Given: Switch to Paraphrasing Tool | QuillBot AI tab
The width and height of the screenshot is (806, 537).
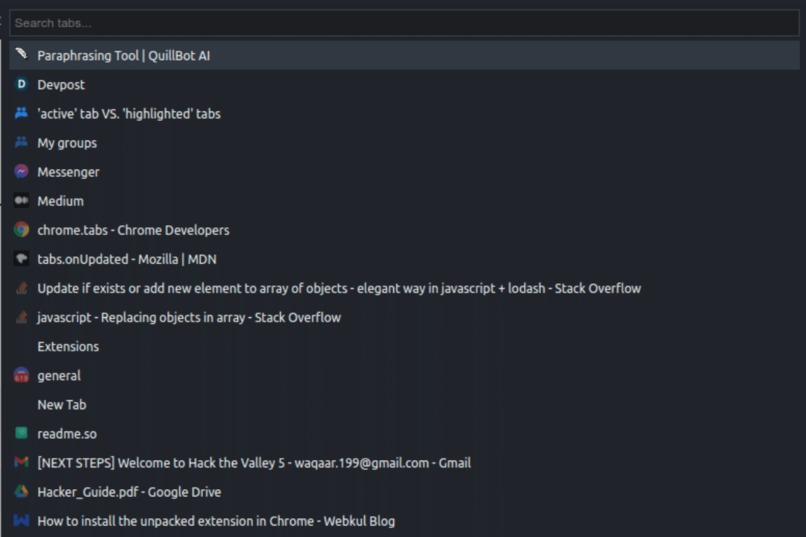Looking at the screenshot, I should coord(404,55).
